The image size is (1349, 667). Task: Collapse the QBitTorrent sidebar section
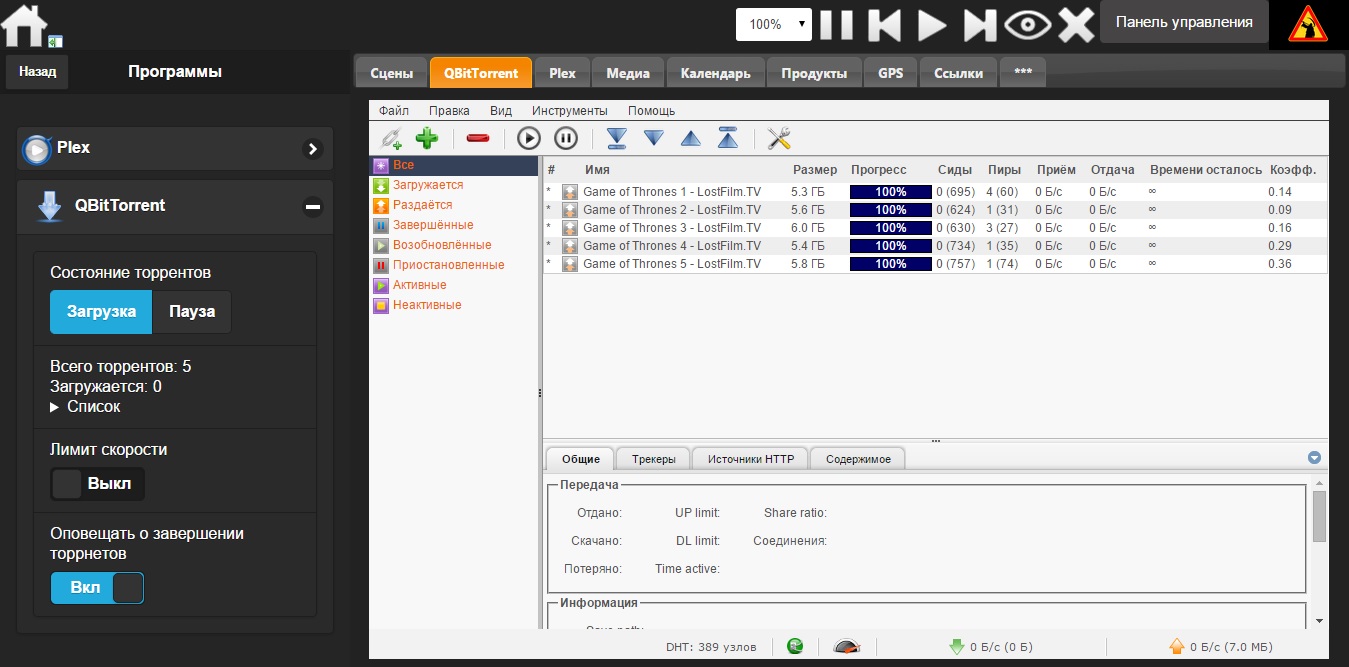313,207
